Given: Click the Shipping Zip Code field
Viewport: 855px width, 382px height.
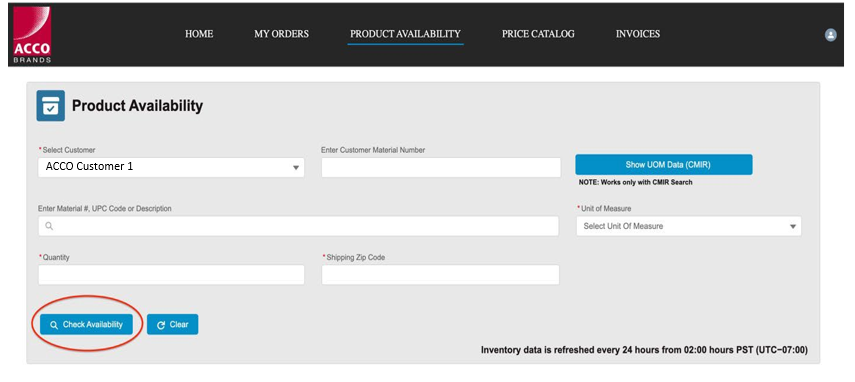Looking at the screenshot, I should click(x=440, y=275).
